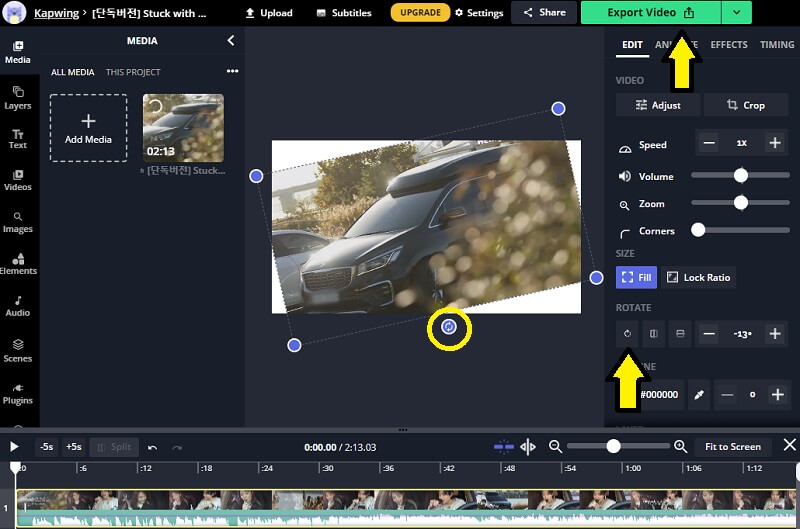
Task: Select the Text tool in sidebar
Action: [18, 138]
